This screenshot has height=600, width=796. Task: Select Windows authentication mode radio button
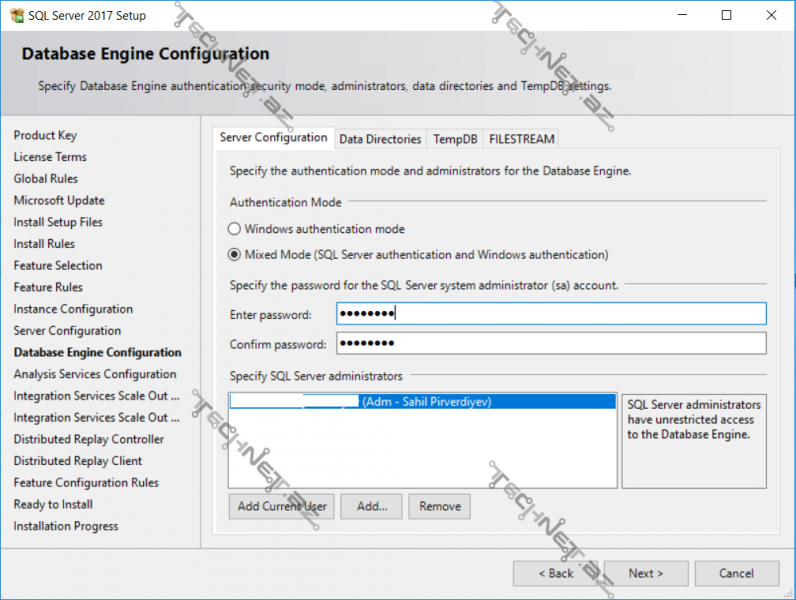coord(235,229)
